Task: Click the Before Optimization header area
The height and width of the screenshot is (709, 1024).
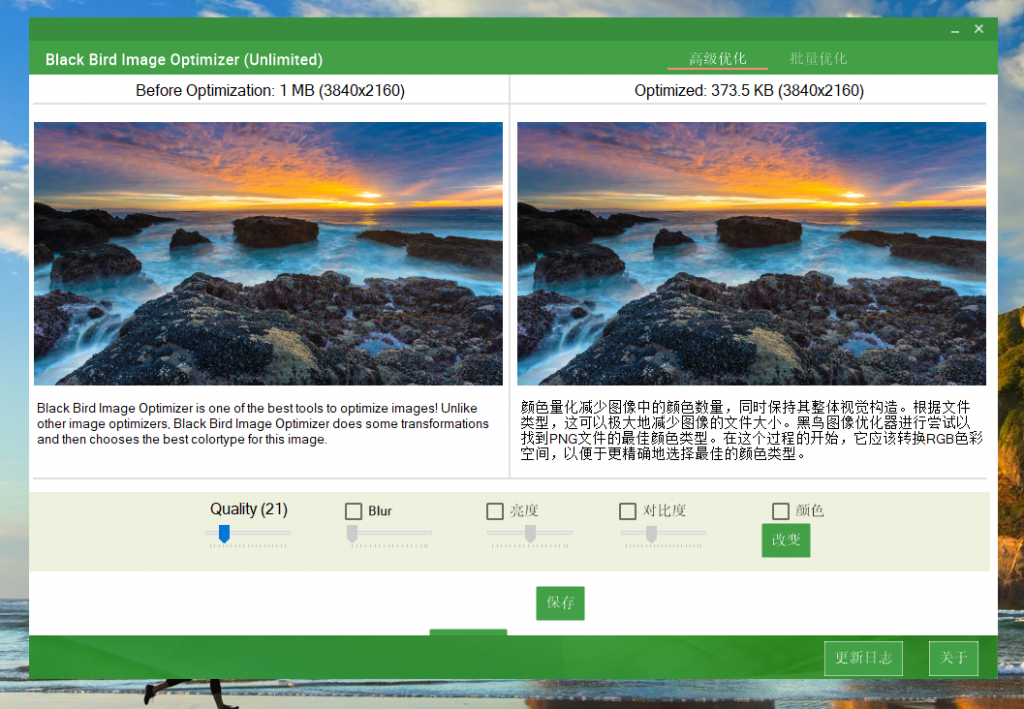Action: pyautogui.click(x=268, y=90)
